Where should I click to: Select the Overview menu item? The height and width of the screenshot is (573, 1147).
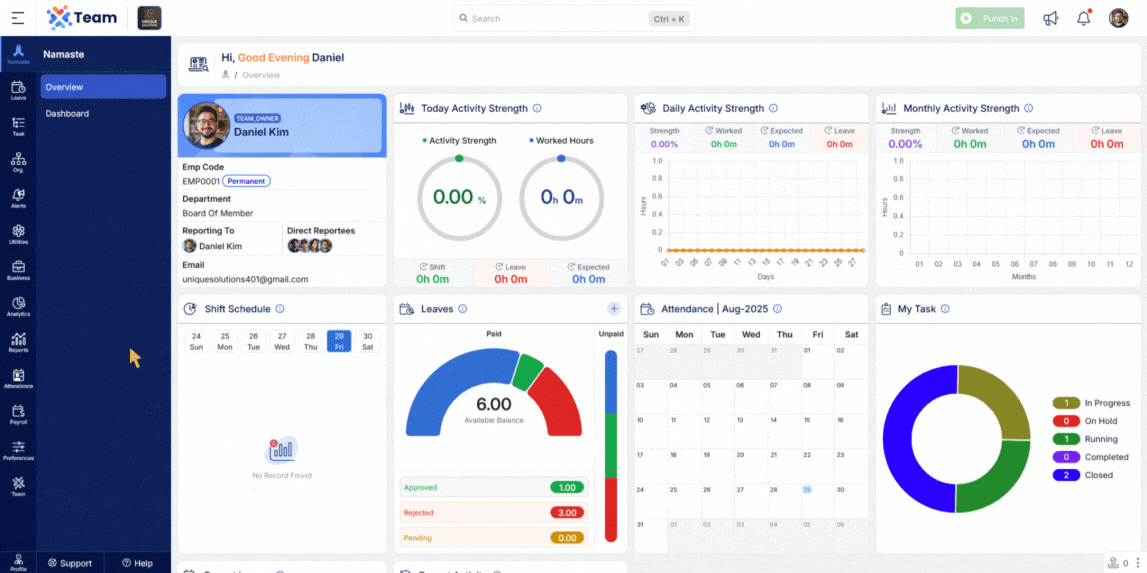click(x=103, y=87)
